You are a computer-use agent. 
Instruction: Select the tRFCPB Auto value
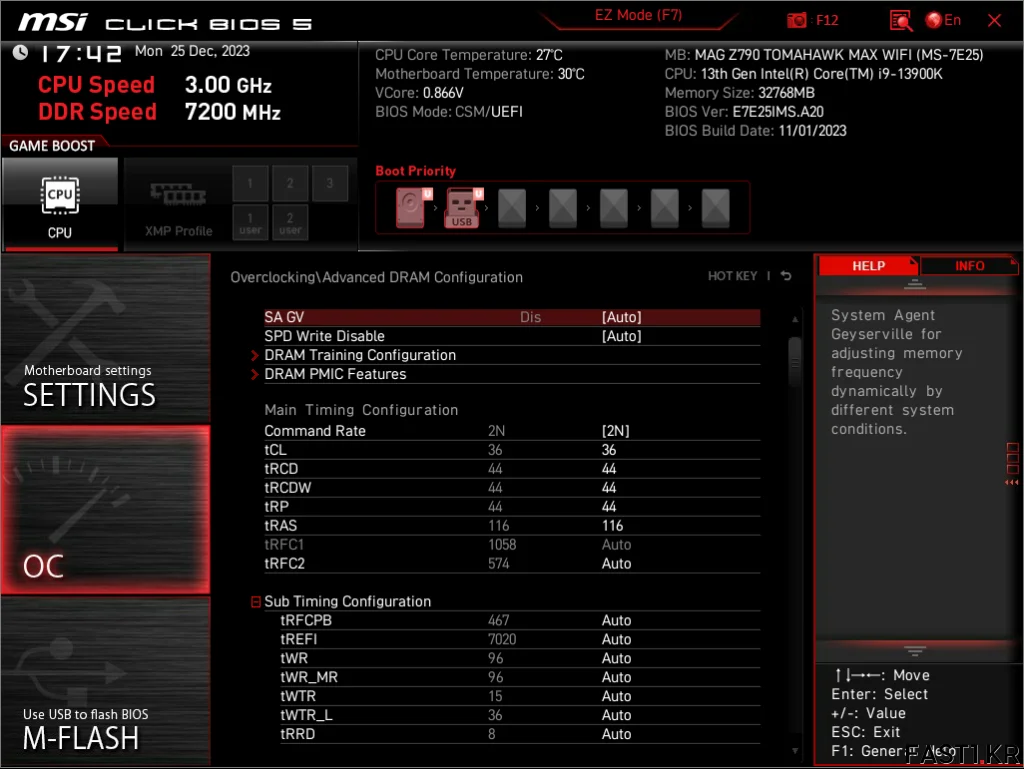[x=616, y=620]
